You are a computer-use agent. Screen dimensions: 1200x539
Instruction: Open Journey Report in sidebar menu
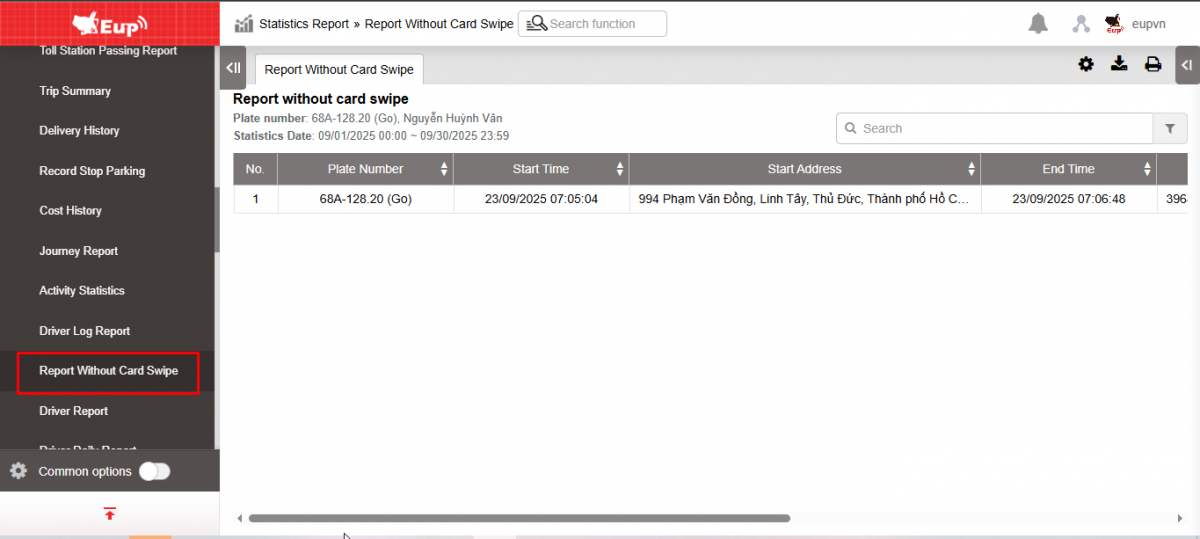pyautogui.click(x=79, y=251)
